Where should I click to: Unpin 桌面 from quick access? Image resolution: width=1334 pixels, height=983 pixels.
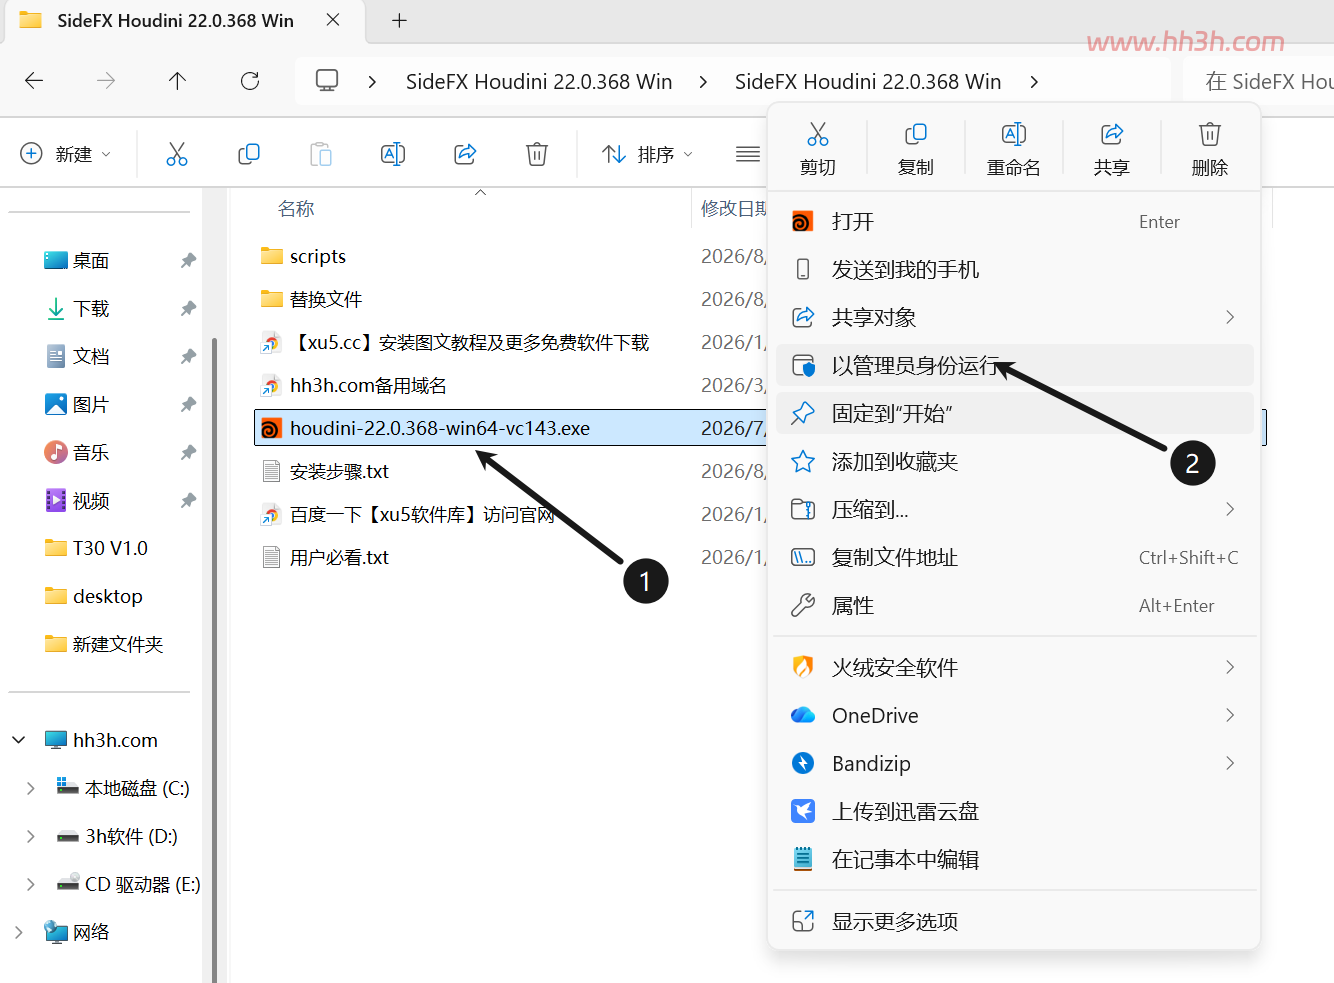(x=188, y=261)
